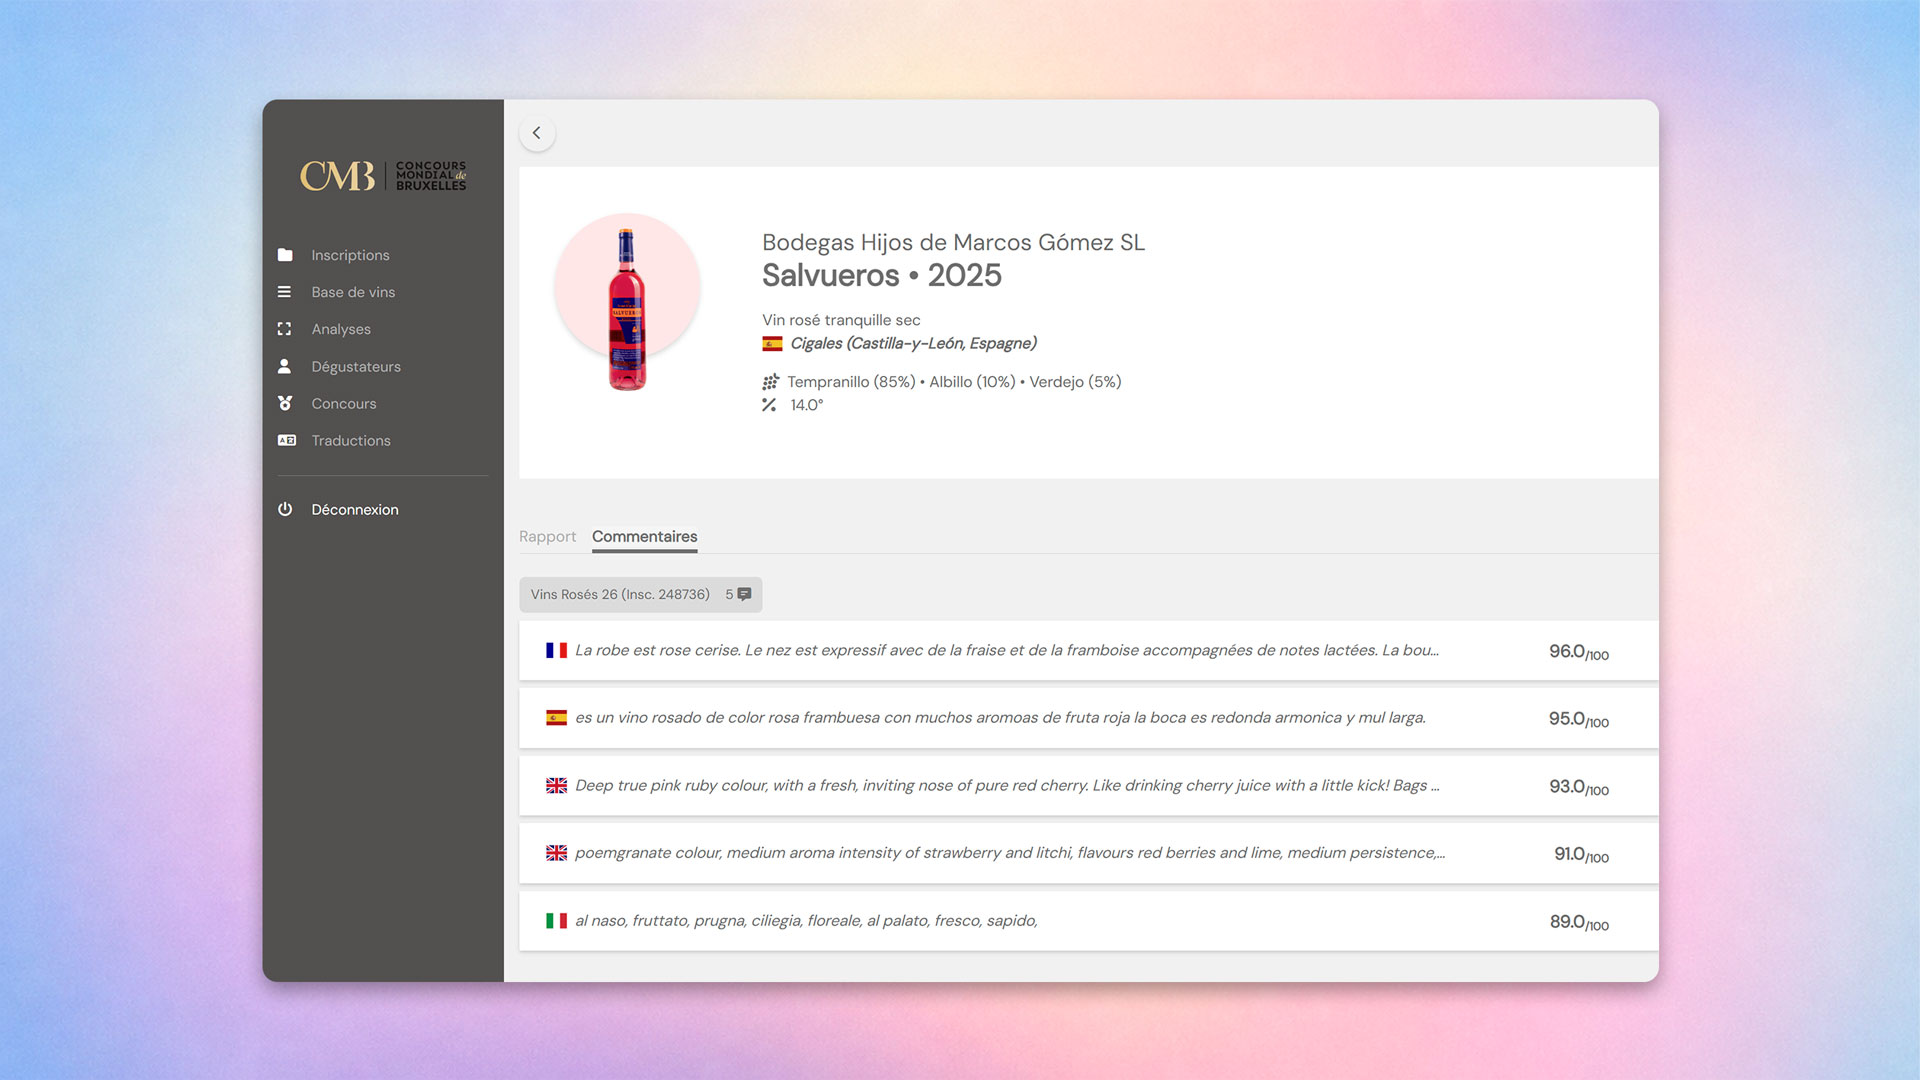The height and width of the screenshot is (1080, 1920).
Task: Log out via Déconnexion
Action: point(355,509)
